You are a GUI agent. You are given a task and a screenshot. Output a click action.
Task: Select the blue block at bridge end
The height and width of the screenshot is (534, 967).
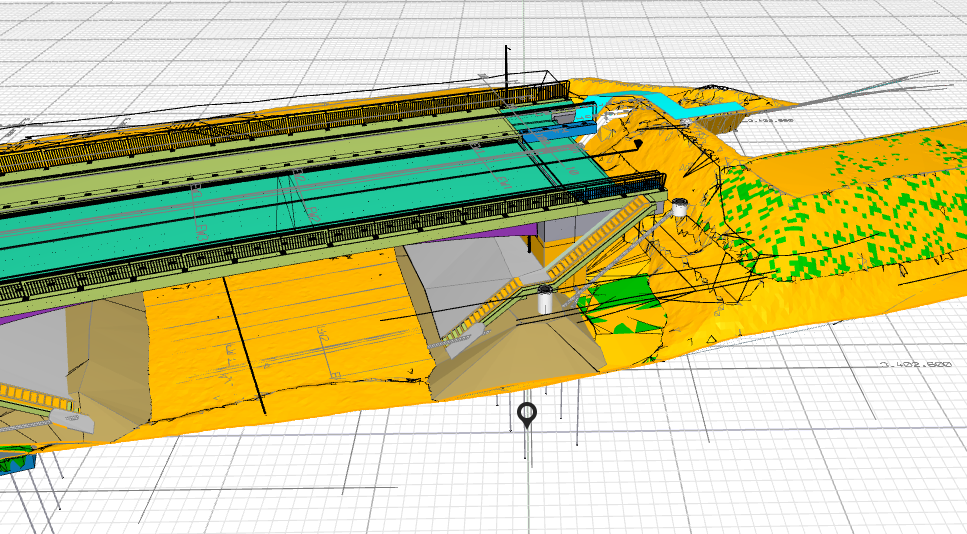tap(559, 130)
